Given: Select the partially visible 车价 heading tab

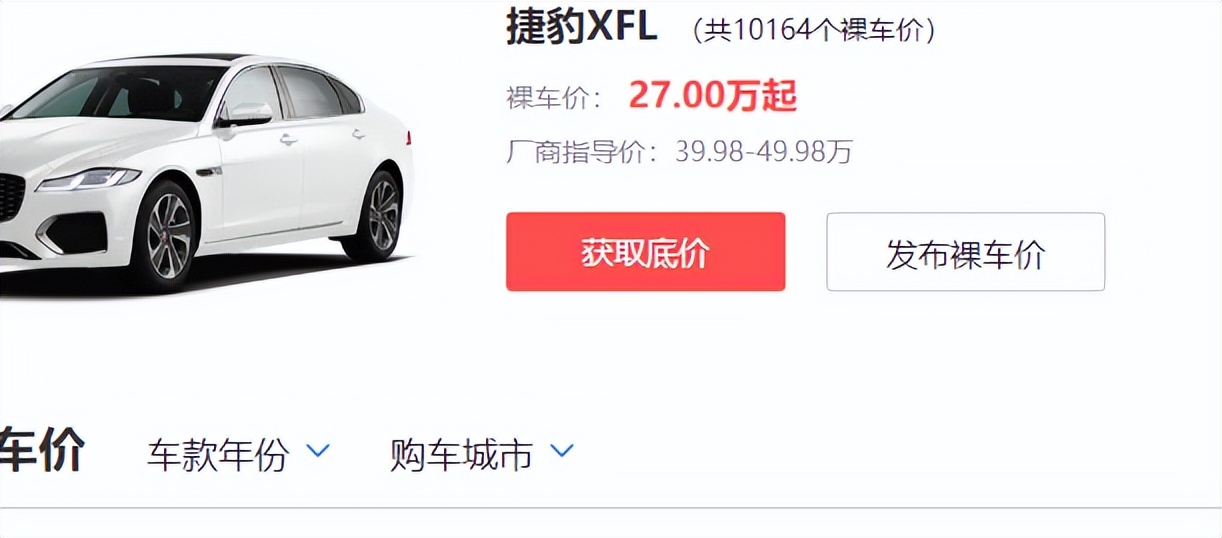Looking at the screenshot, I should pyautogui.click(x=42, y=450).
